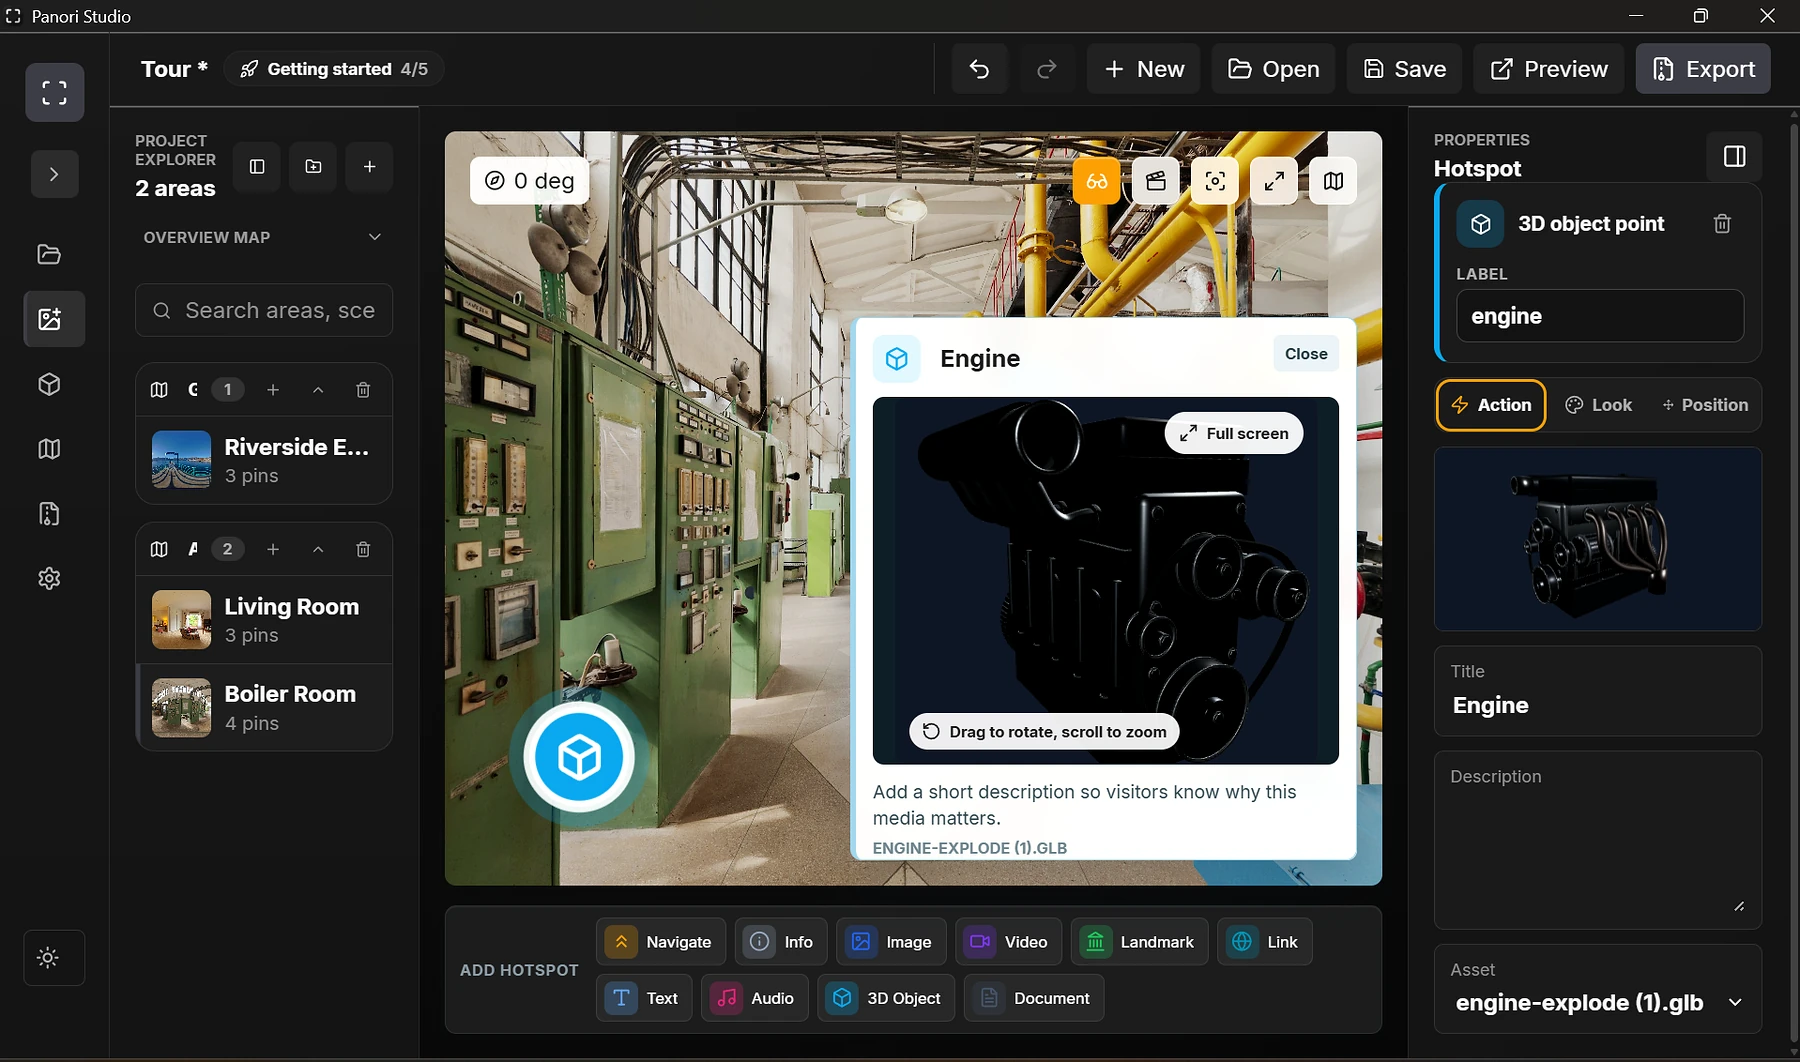Select the Boiler Room scene
Viewport: 1800px width, 1062px height.
tap(265, 707)
